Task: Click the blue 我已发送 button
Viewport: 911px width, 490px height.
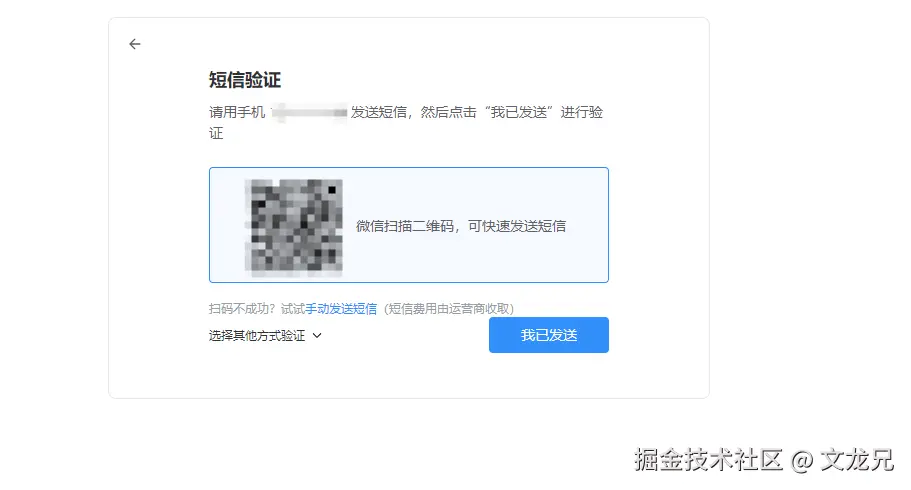Action: [x=548, y=335]
